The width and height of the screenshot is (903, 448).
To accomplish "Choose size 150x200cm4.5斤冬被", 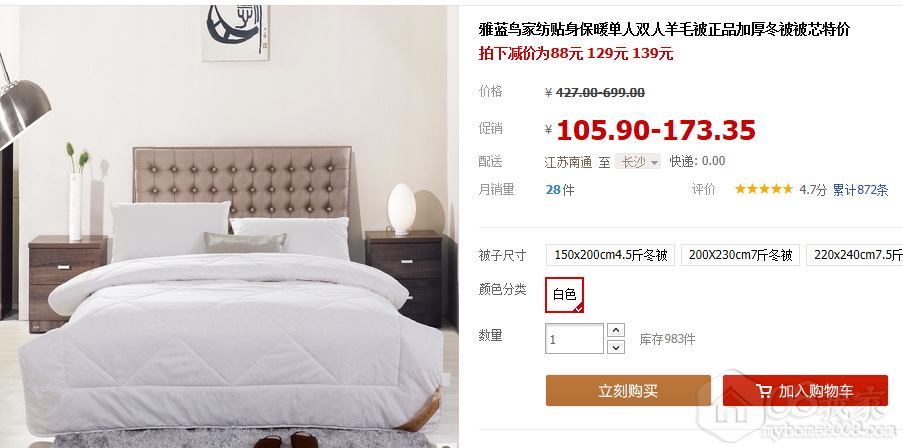I will click(610, 255).
